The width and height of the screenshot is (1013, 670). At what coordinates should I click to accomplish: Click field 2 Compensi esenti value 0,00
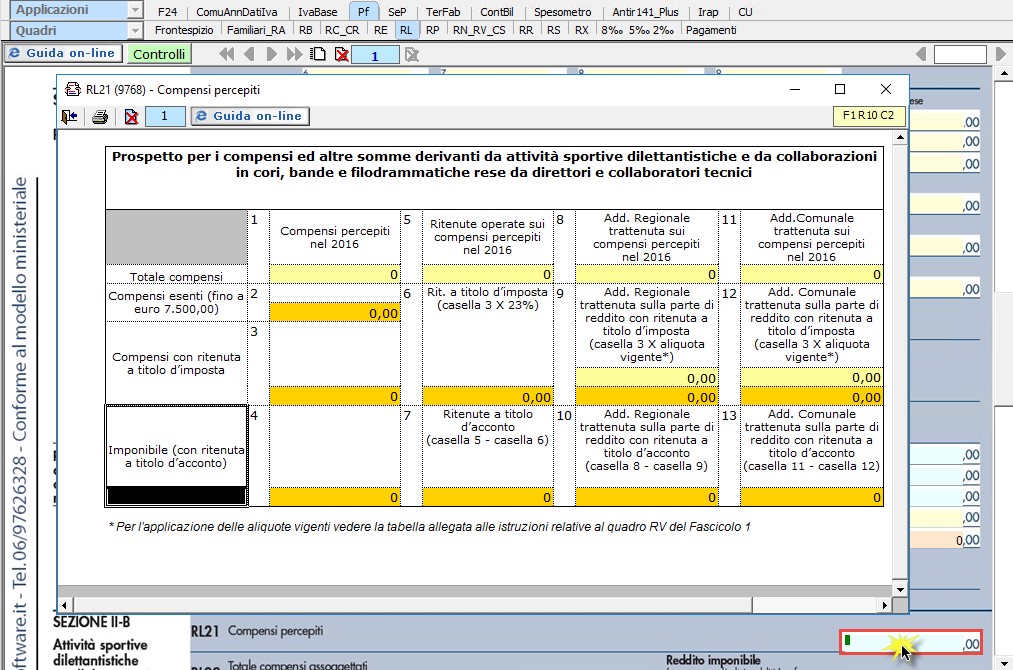335,313
